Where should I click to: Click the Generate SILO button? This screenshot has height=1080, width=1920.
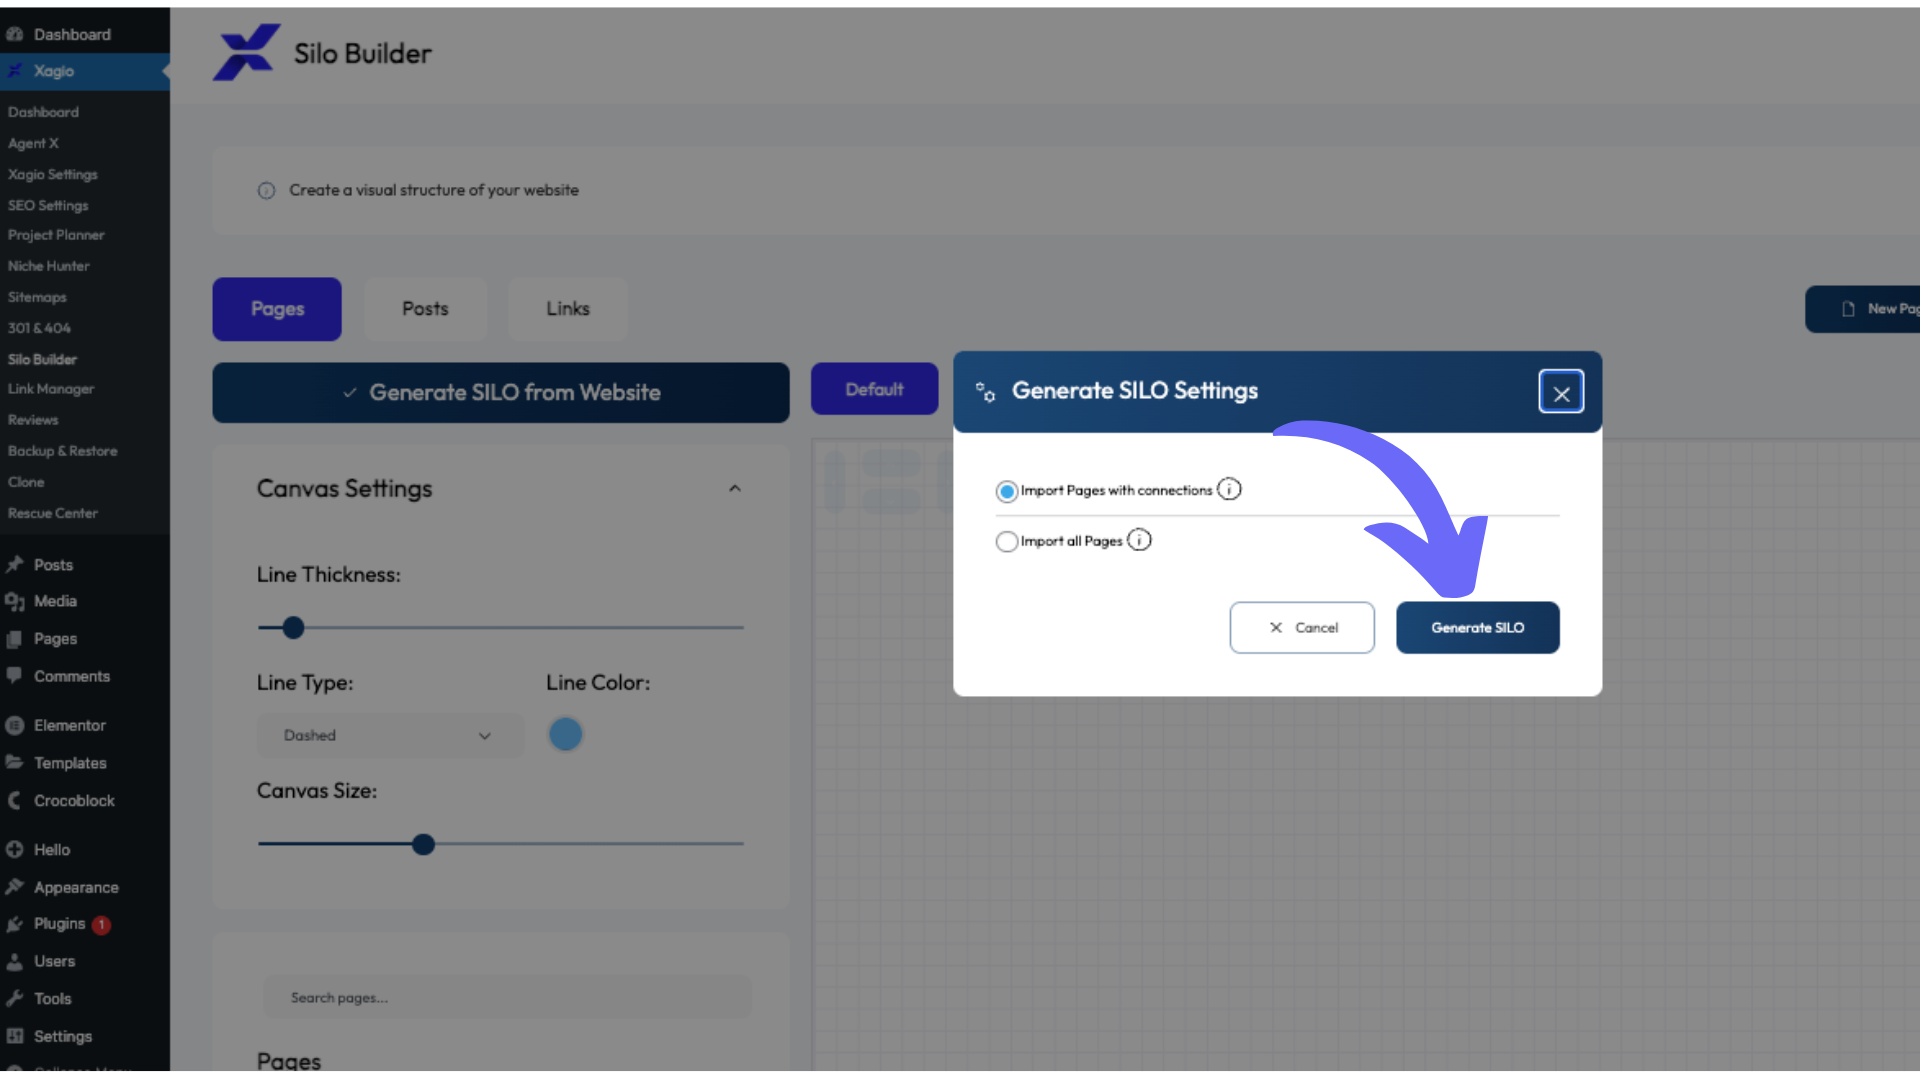click(x=1477, y=628)
